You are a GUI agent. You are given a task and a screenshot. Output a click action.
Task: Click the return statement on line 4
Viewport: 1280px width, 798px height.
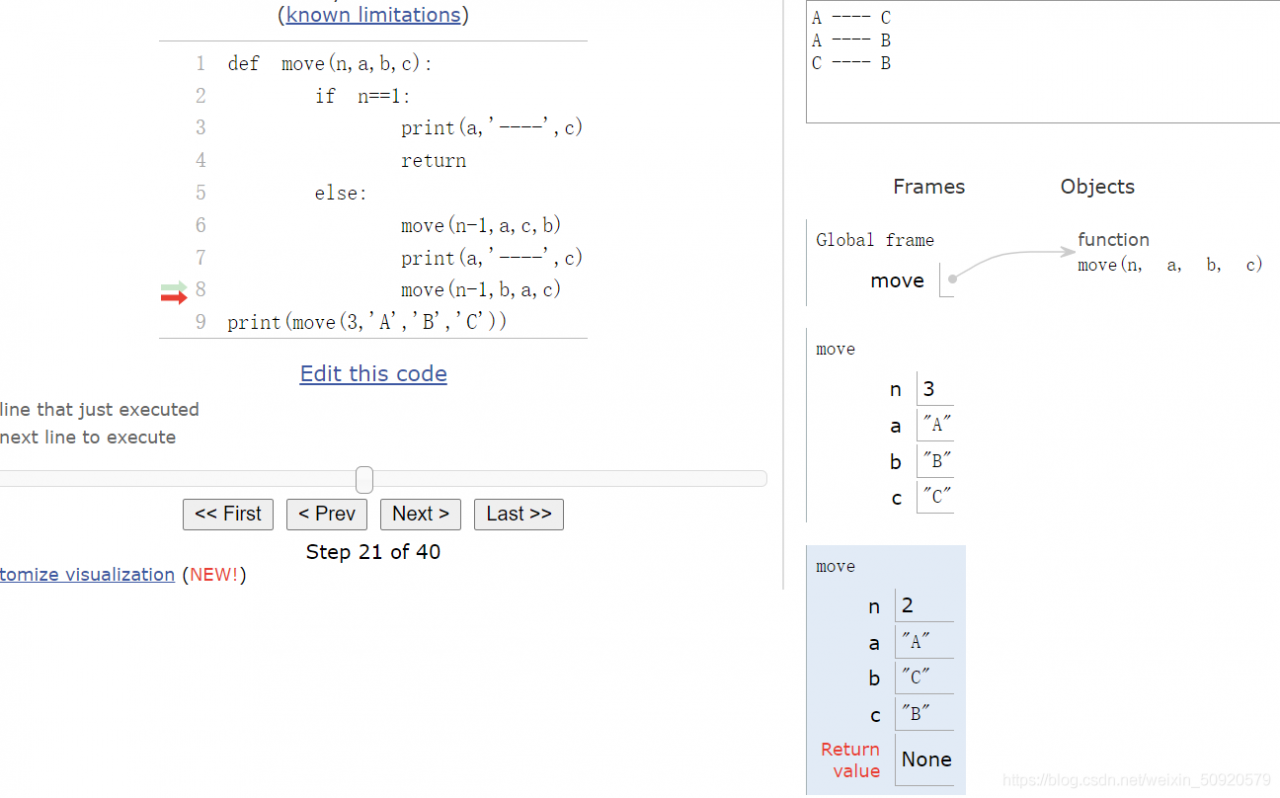point(434,161)
